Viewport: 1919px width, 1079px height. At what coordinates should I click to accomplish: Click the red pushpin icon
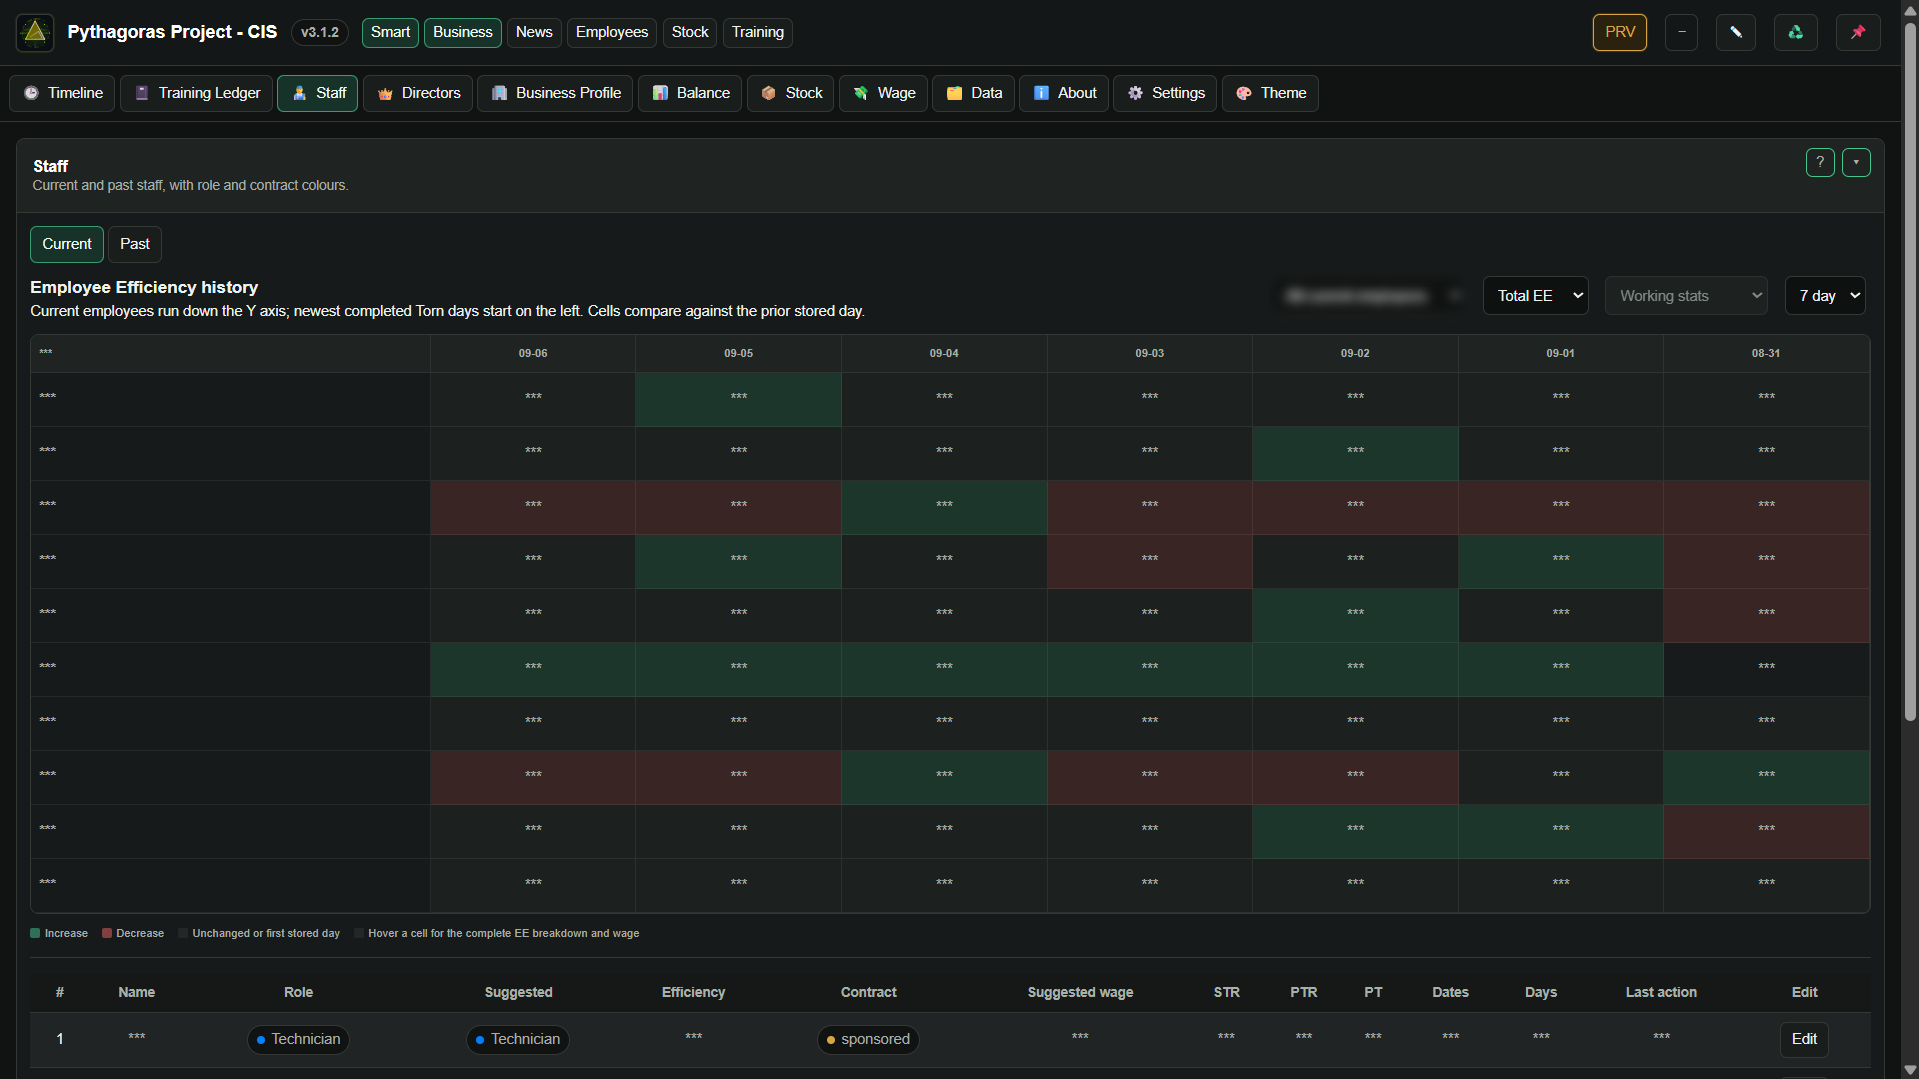click(x=1858, y=32)
